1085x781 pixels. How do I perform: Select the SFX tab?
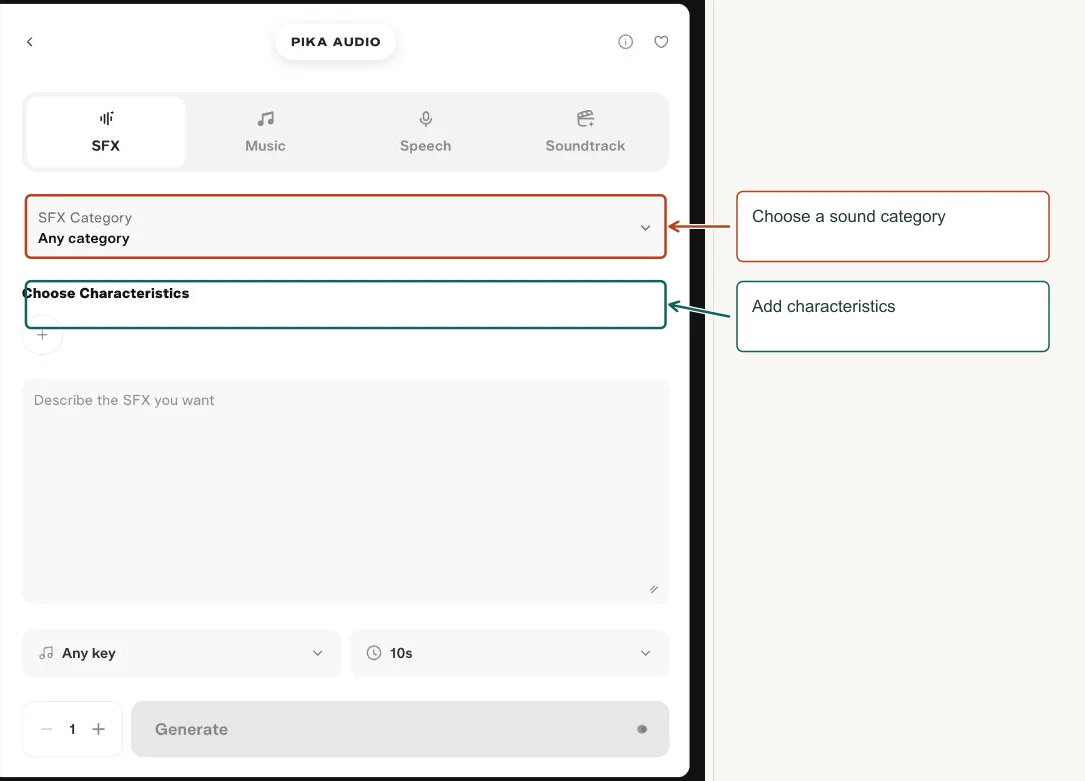tap(106, 131)
